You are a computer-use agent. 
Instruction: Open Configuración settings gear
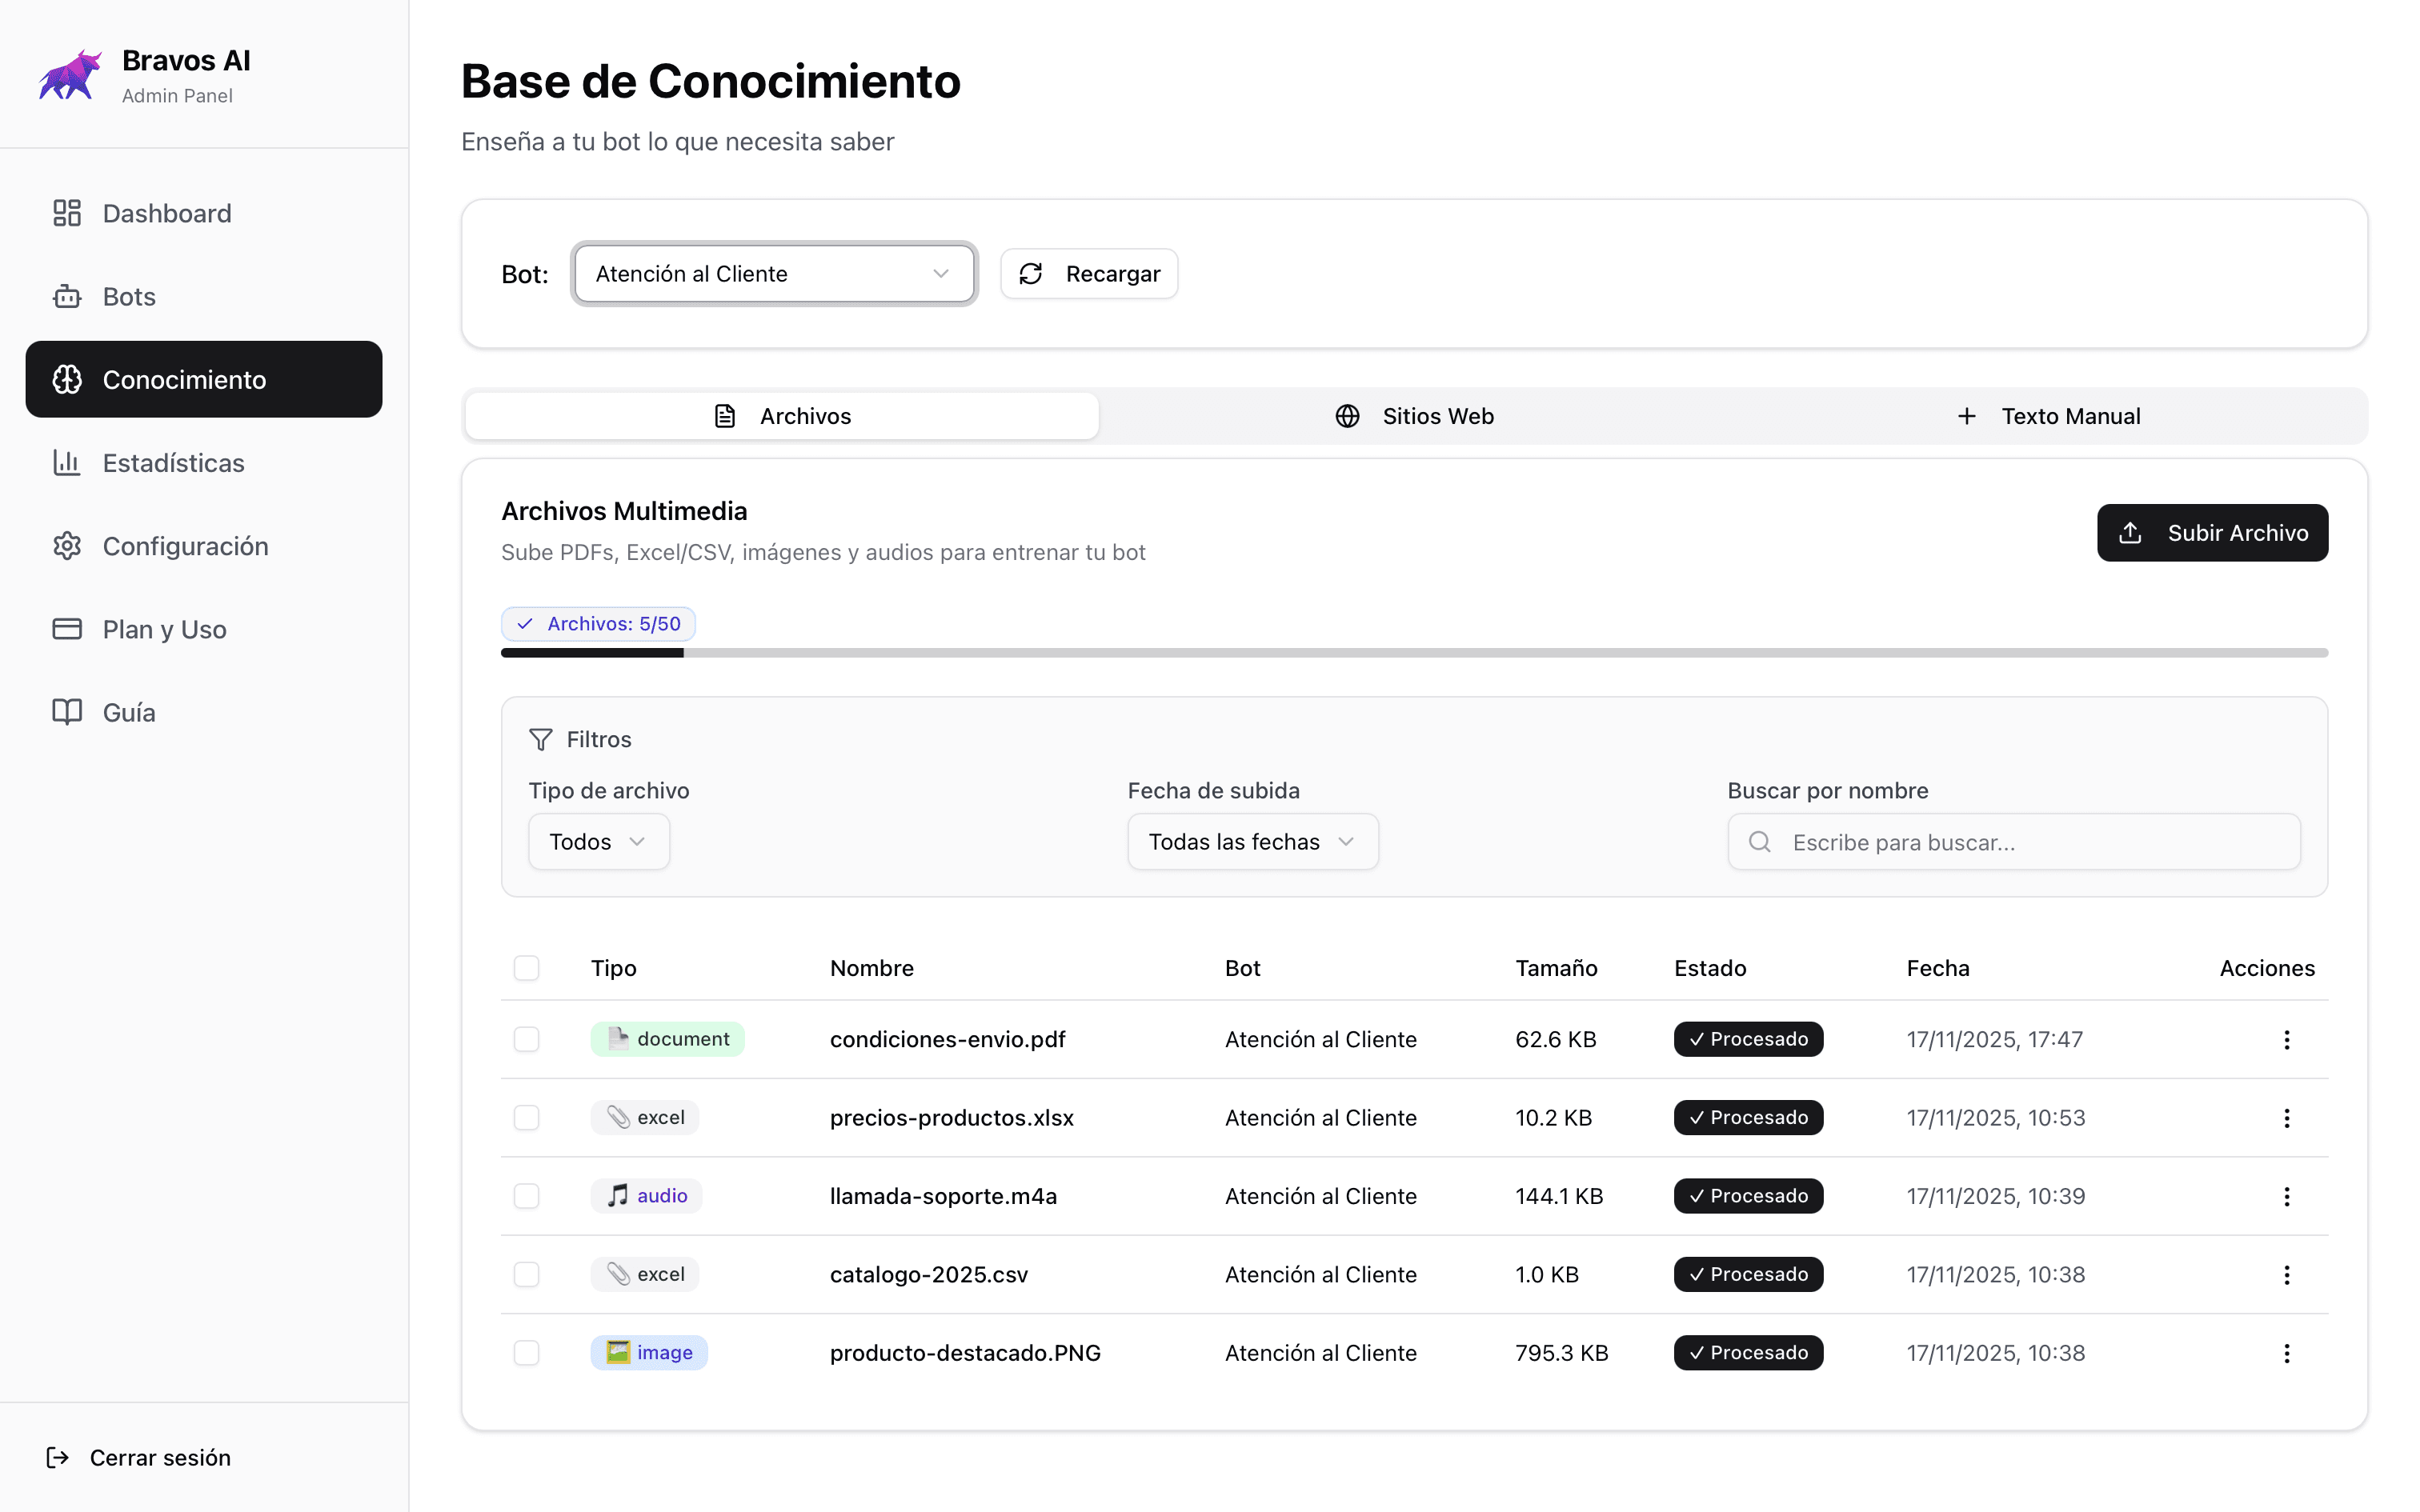pyautogui.click(x=186, y=545)
